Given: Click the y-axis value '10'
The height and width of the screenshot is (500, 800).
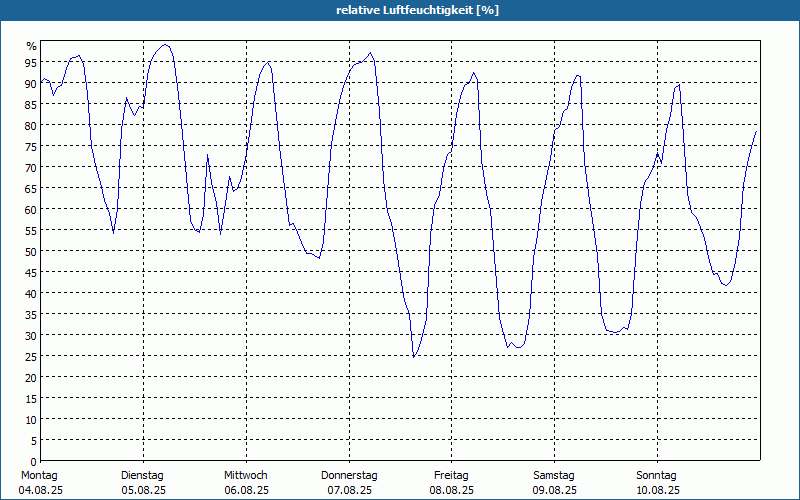Looking at the screenshot, I should (32, 419).
